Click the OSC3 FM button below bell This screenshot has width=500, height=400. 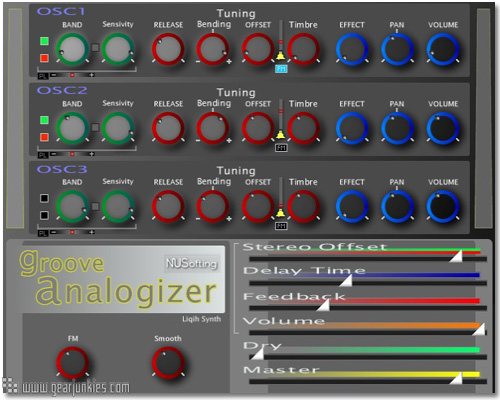(281, 226)
